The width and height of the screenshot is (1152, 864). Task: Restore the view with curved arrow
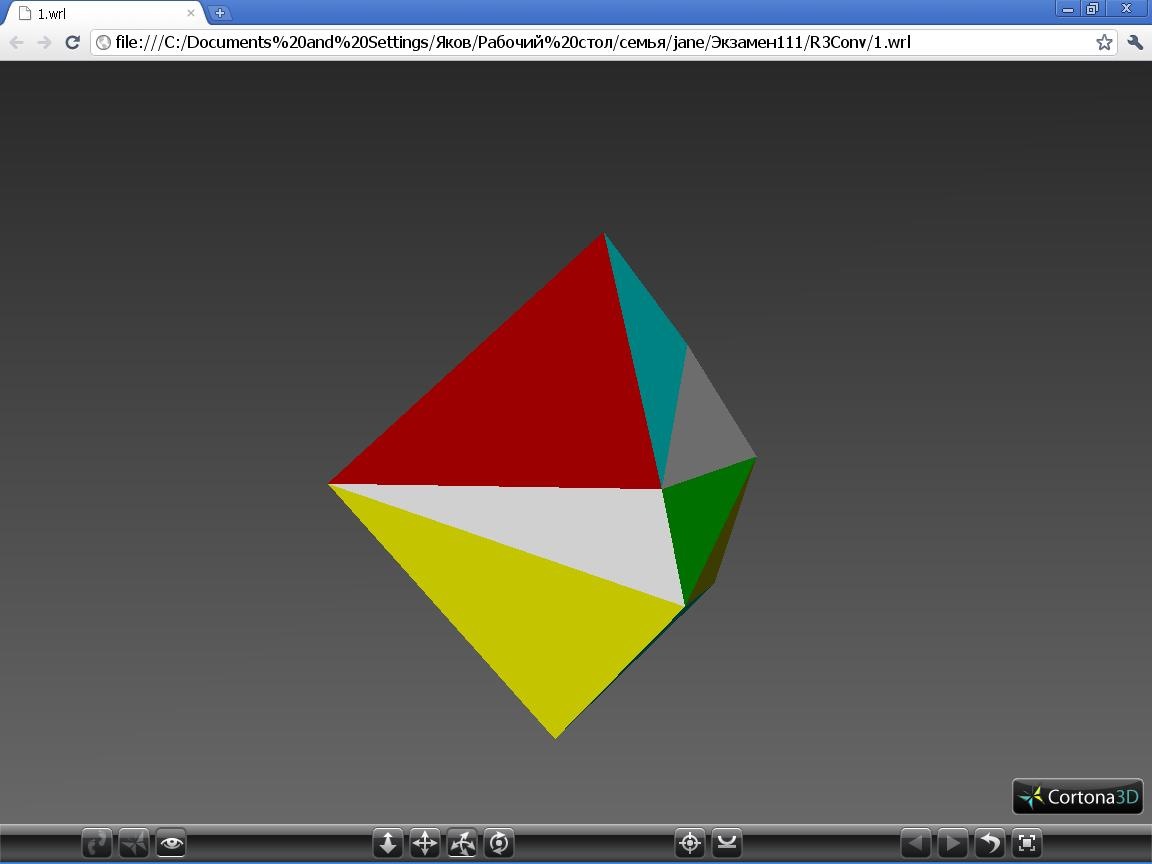[x=989, y=843]
